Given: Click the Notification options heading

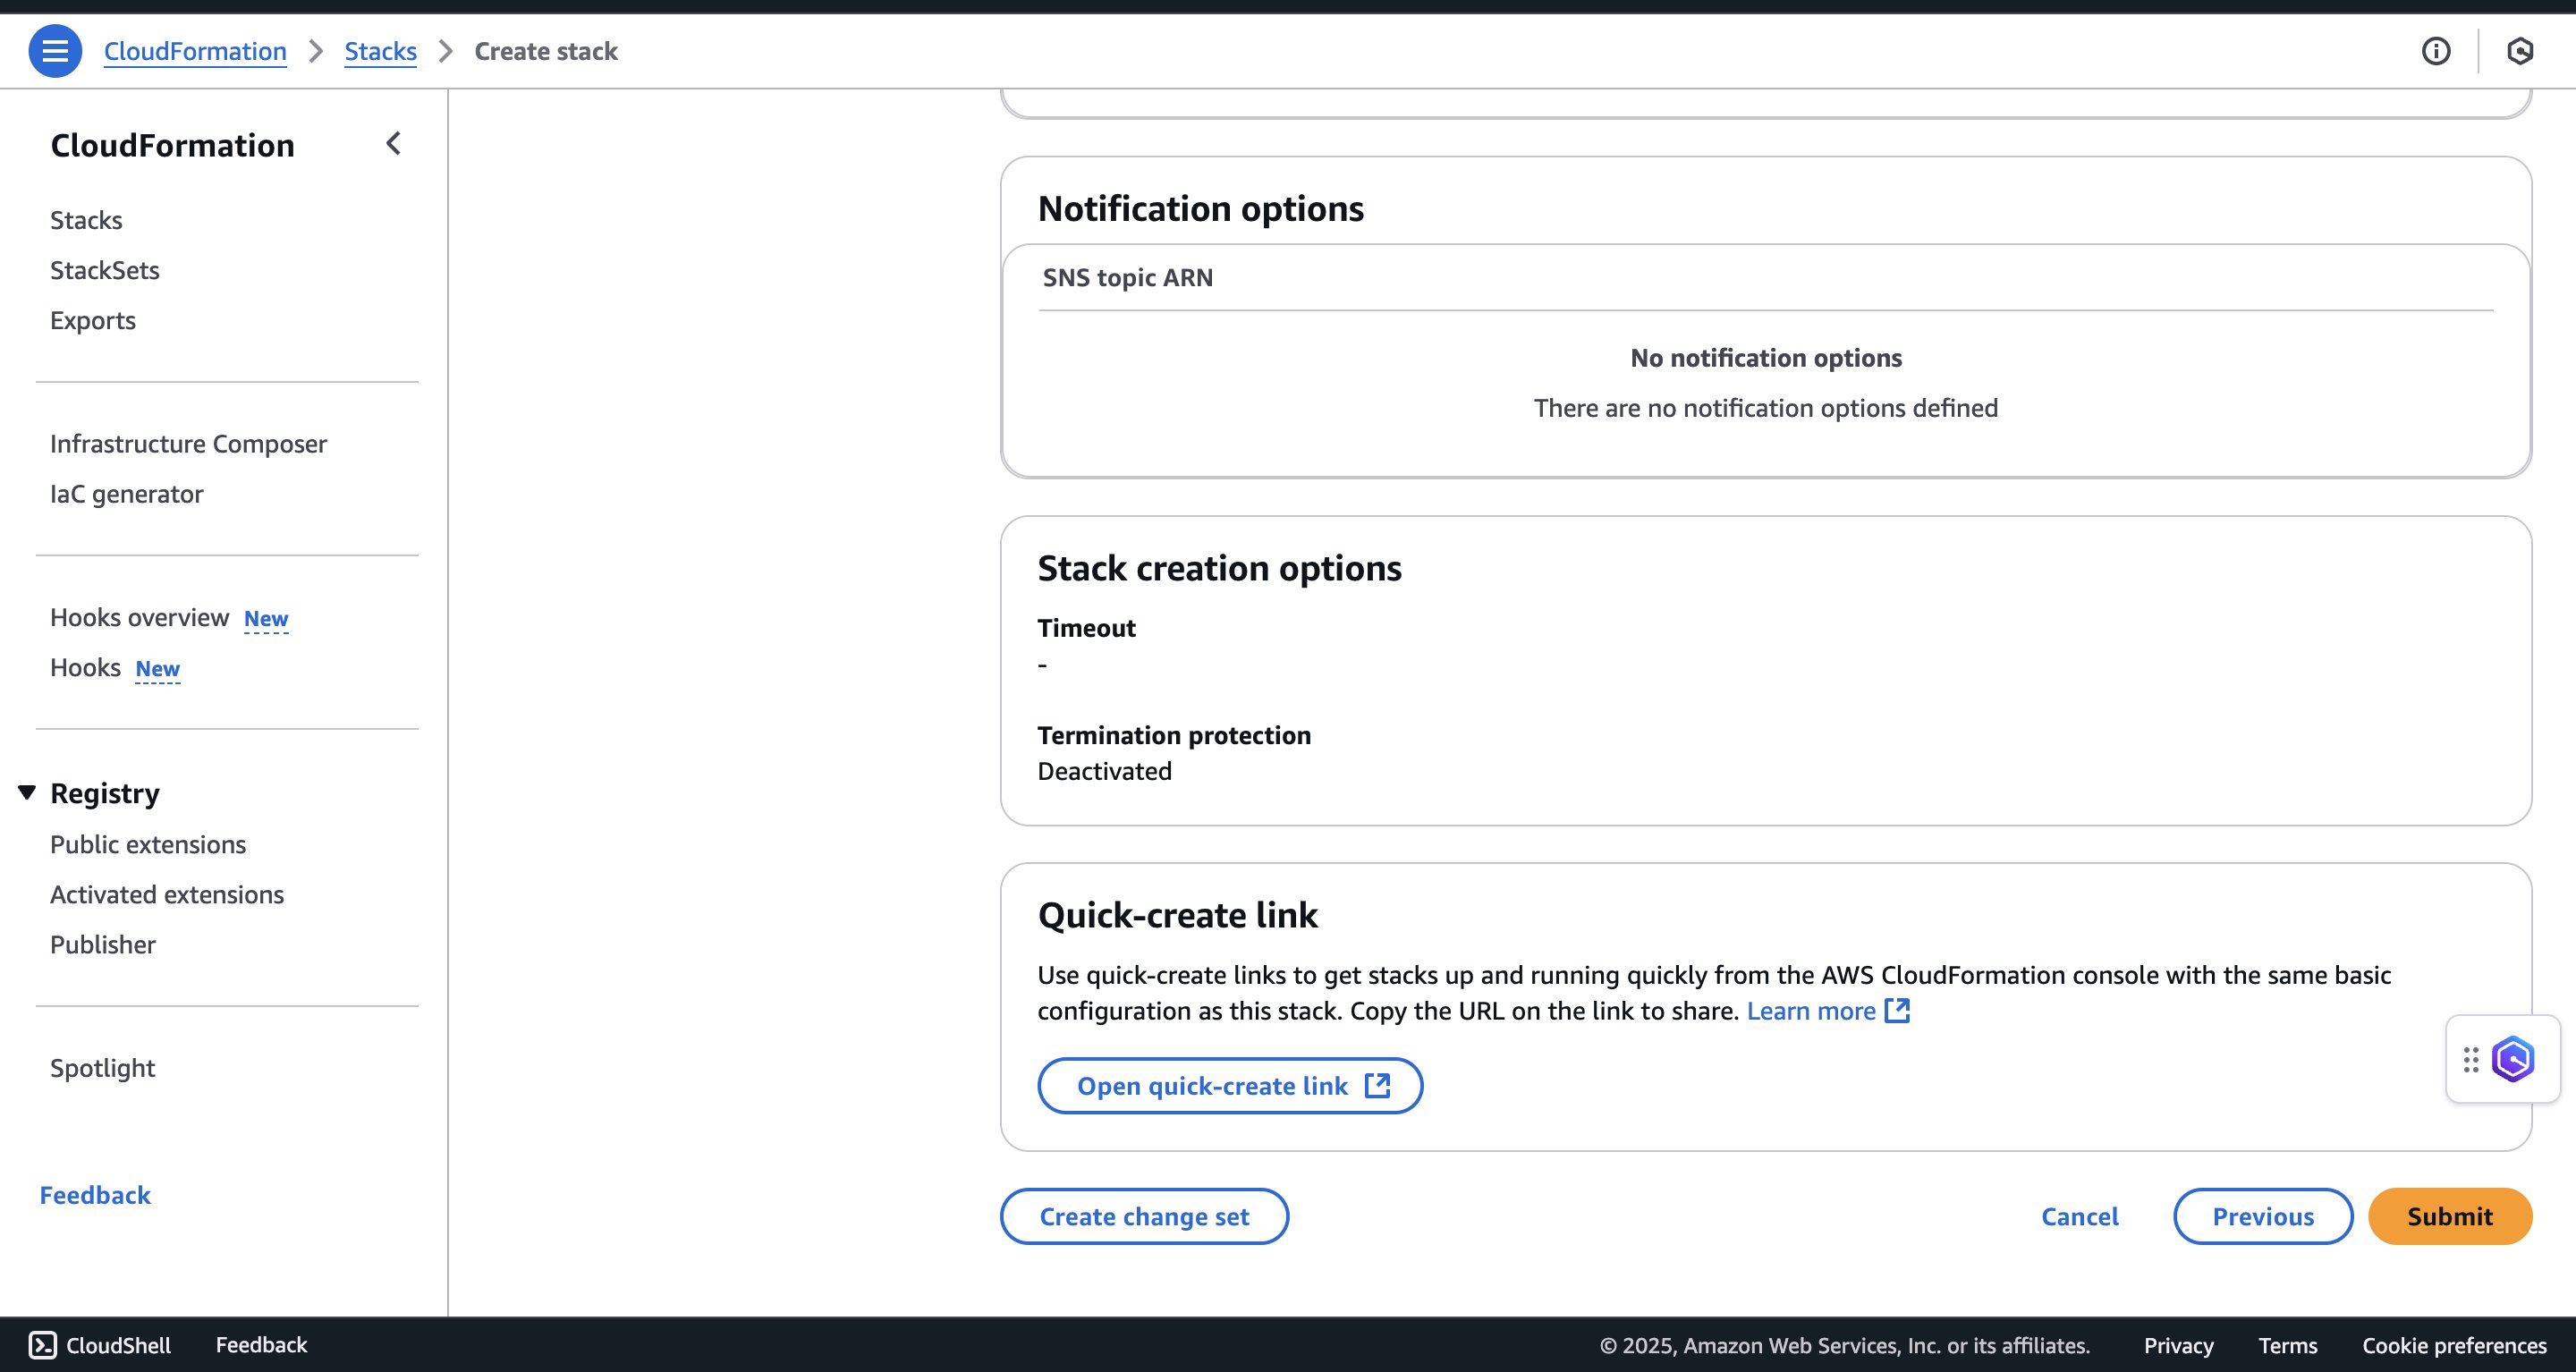Looking at the screenshot, I should point(1200,208).
